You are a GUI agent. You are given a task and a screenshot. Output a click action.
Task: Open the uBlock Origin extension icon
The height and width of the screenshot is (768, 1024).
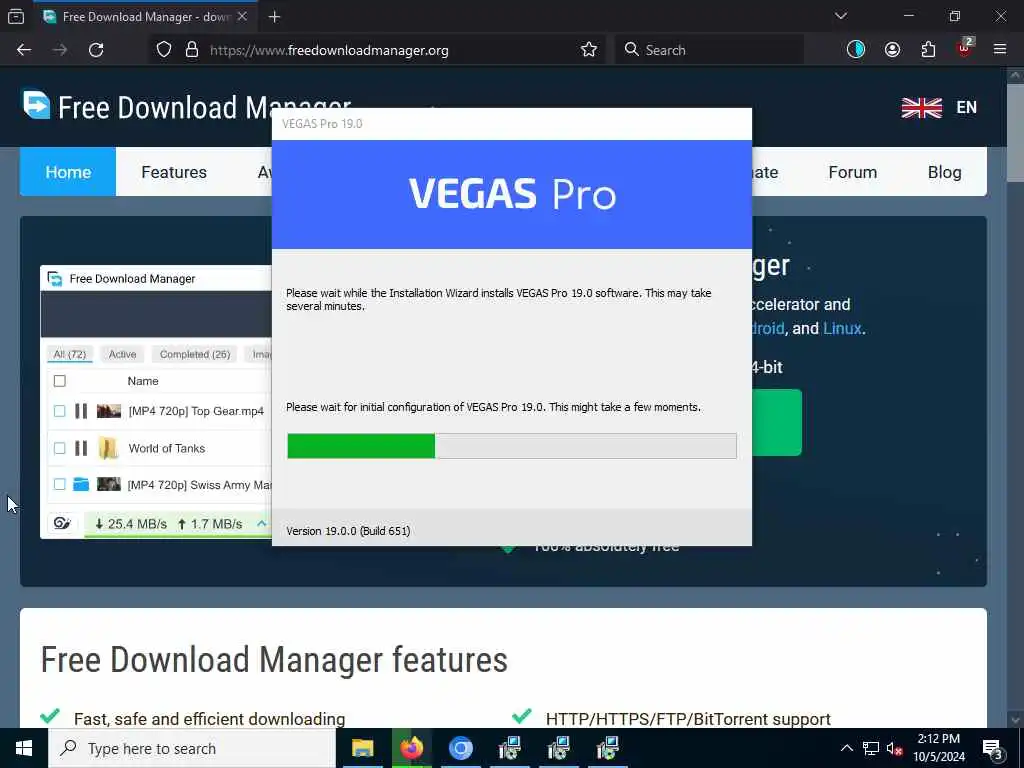click(x=965, y=49)
